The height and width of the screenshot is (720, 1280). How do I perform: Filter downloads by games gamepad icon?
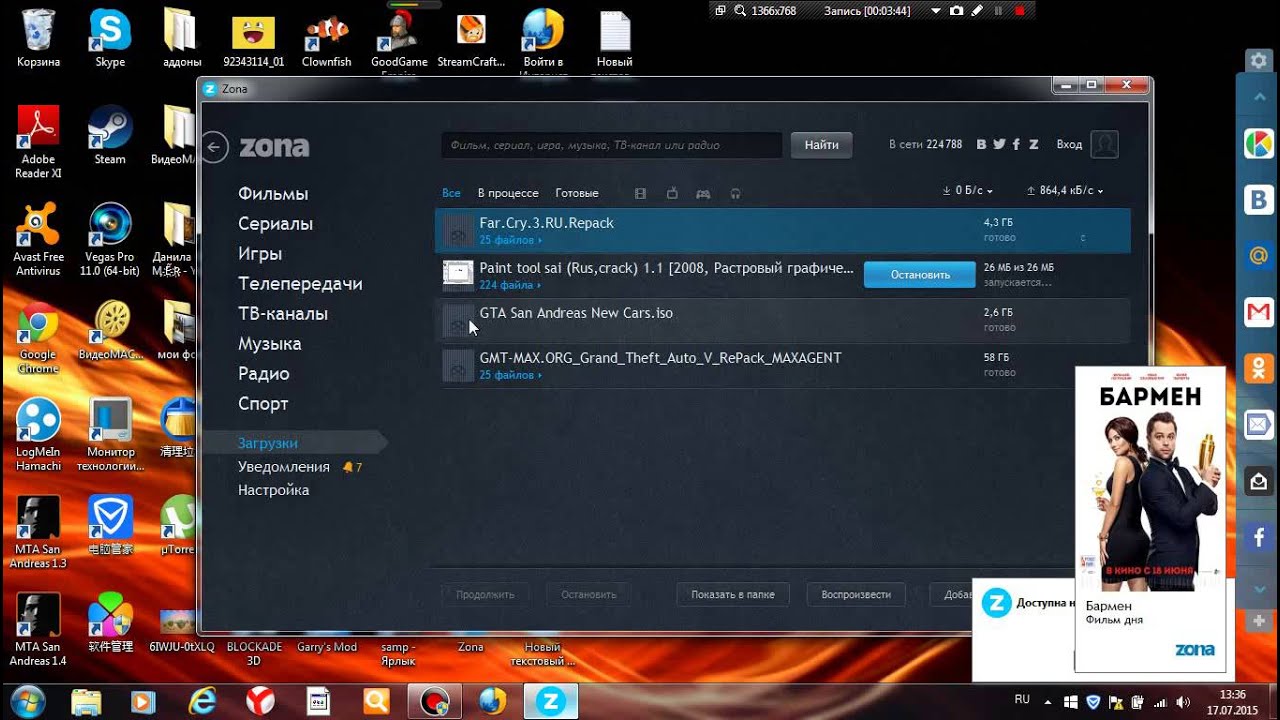click(703, 193)
